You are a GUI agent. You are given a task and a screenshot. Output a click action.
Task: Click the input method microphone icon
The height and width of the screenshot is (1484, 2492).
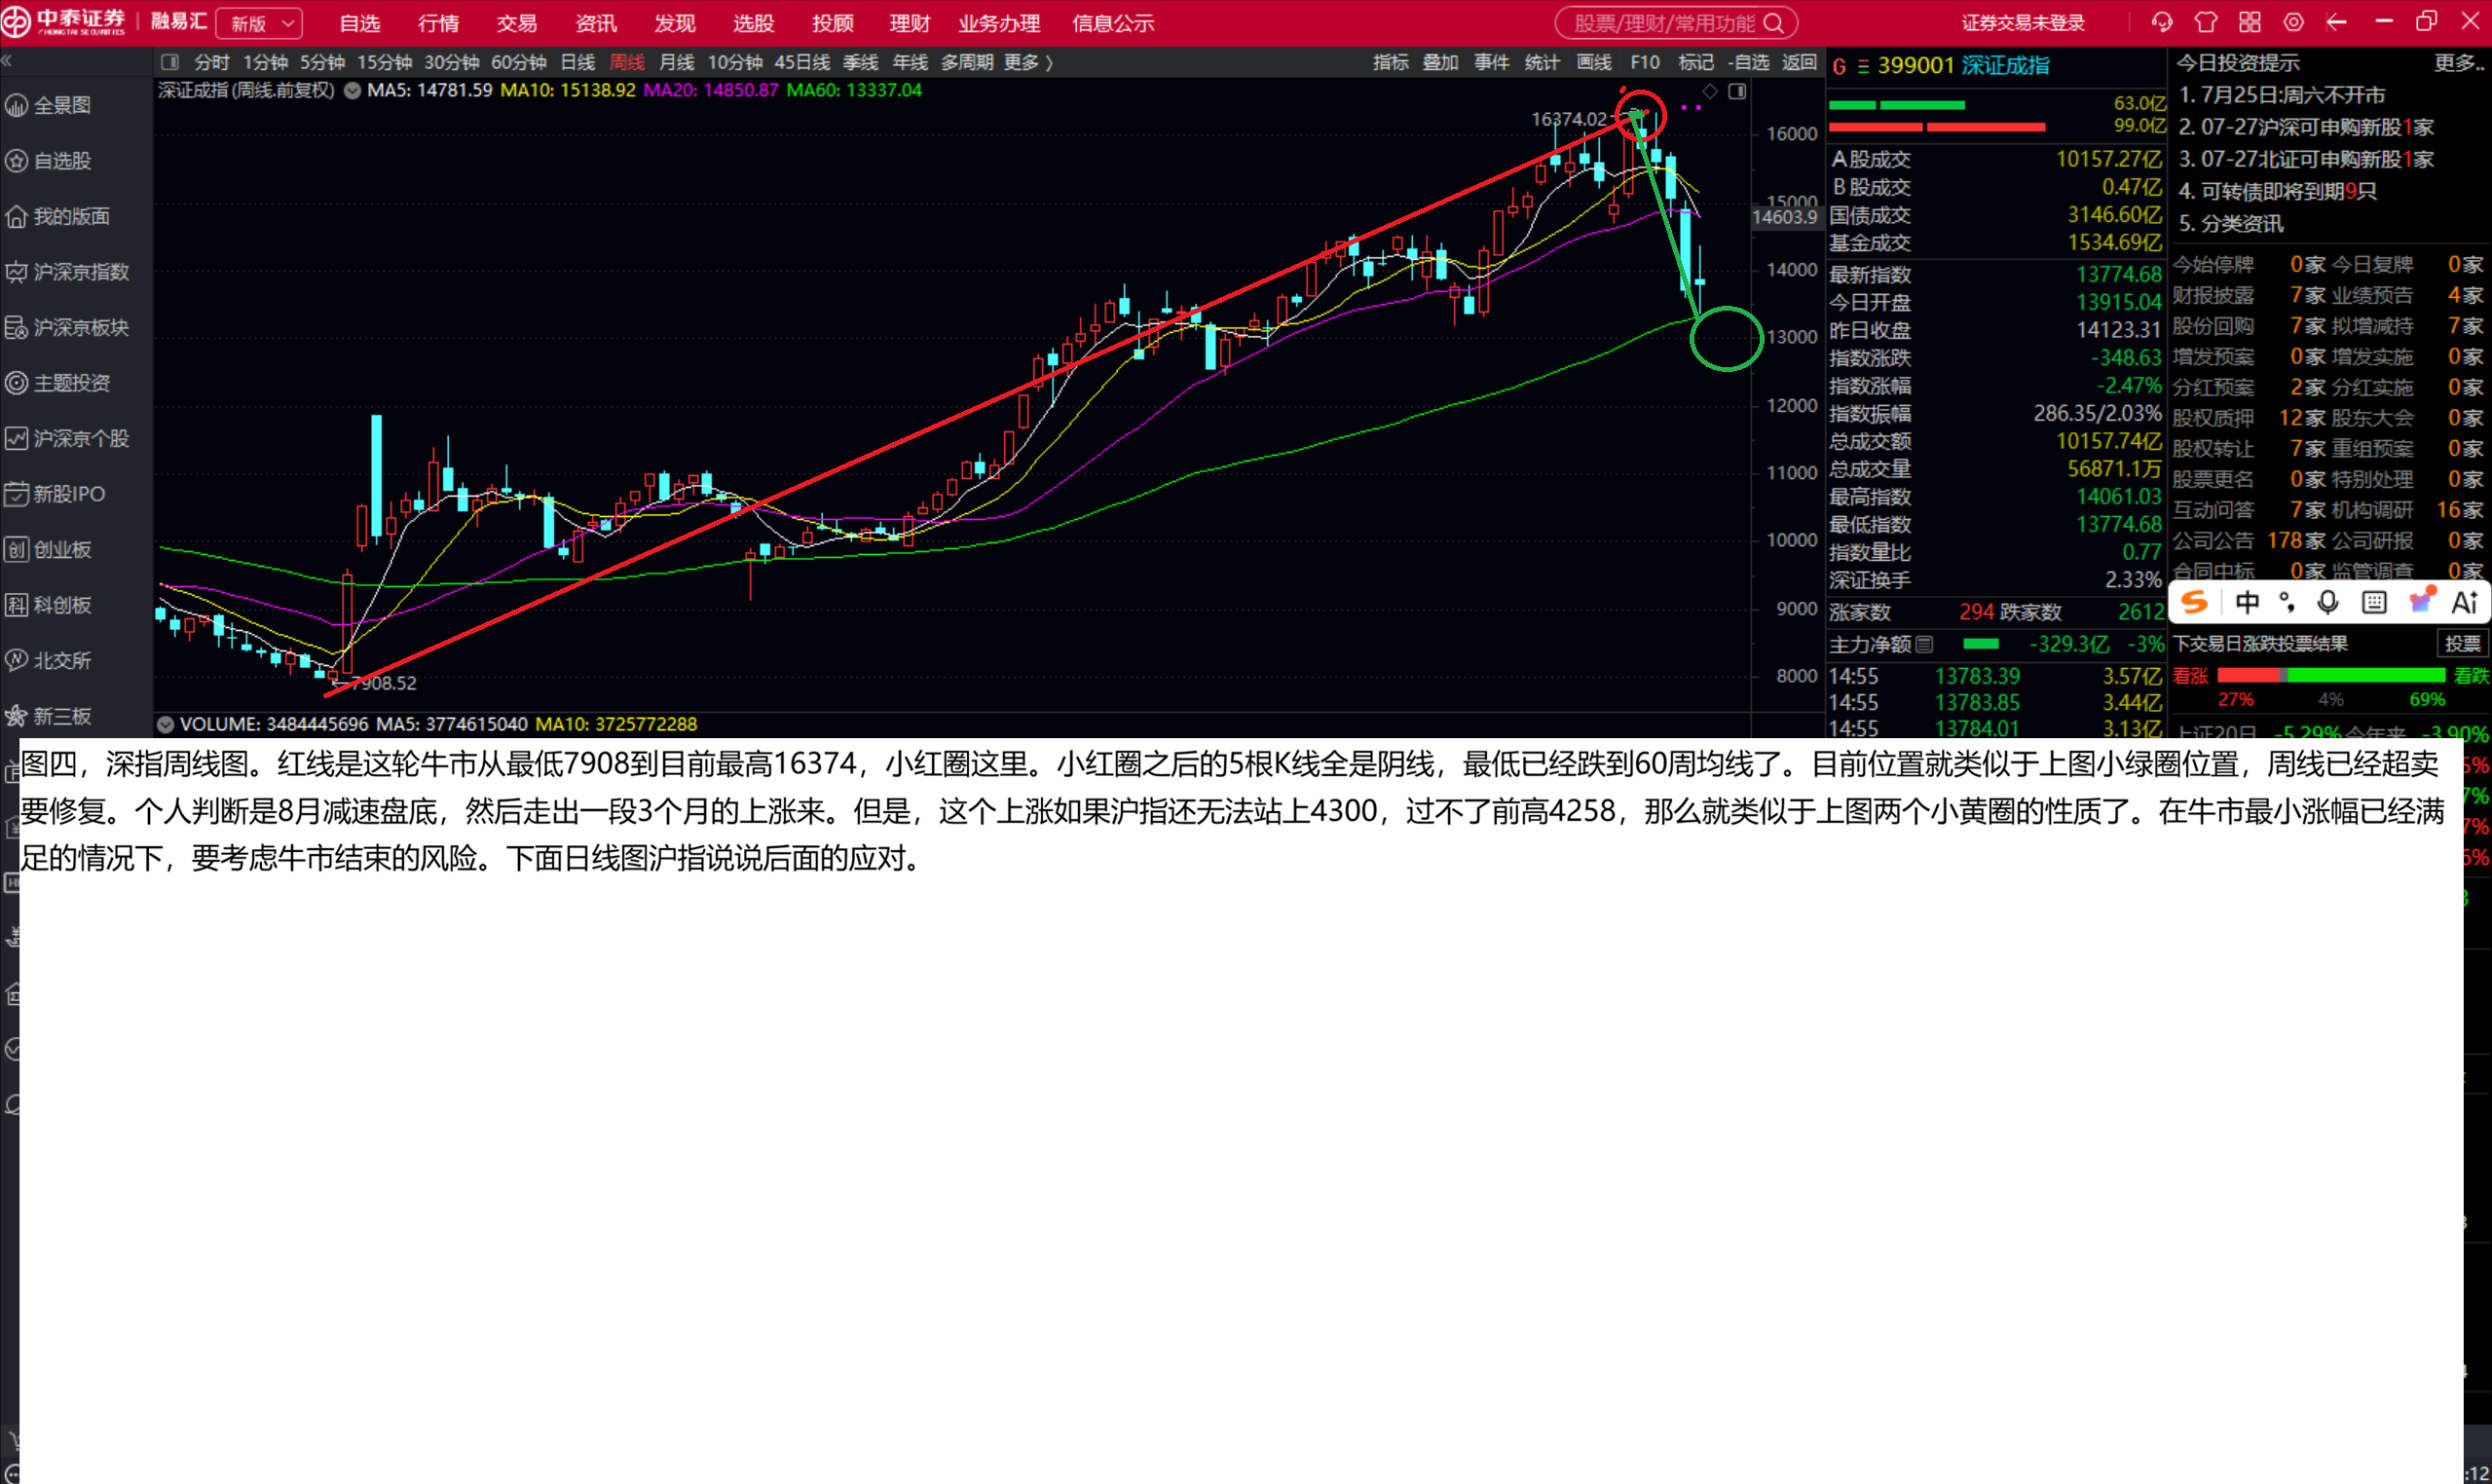click(2328, 602)
